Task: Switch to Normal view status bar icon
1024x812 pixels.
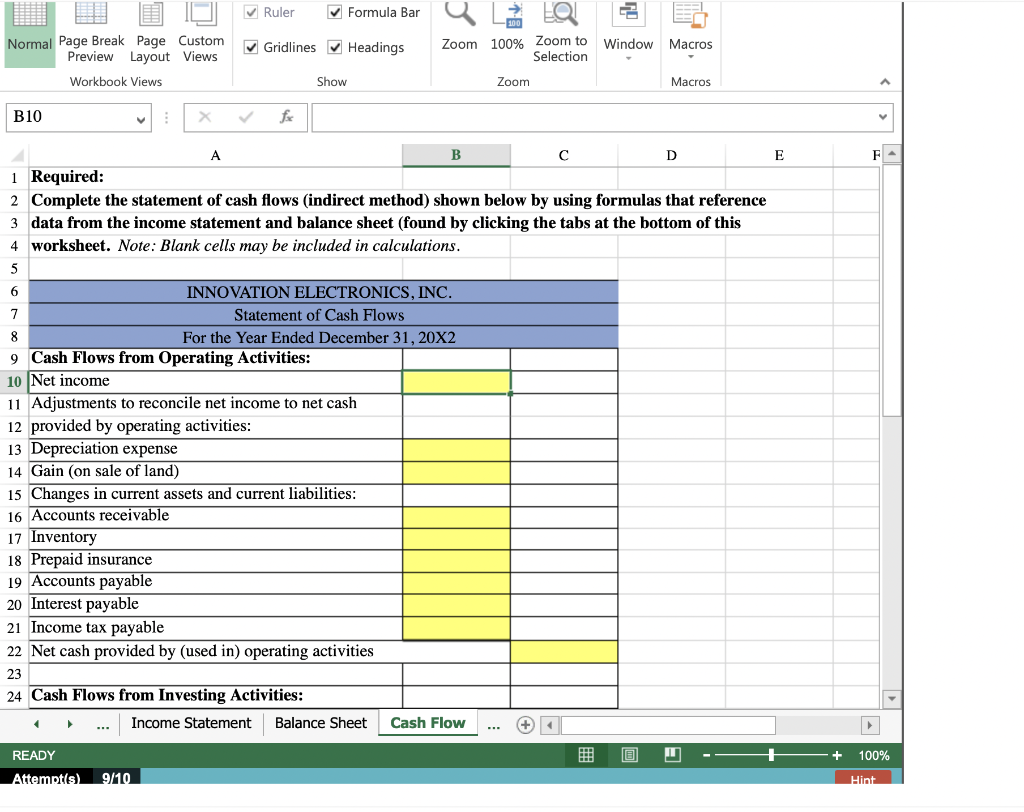Action: coord(586,755)
